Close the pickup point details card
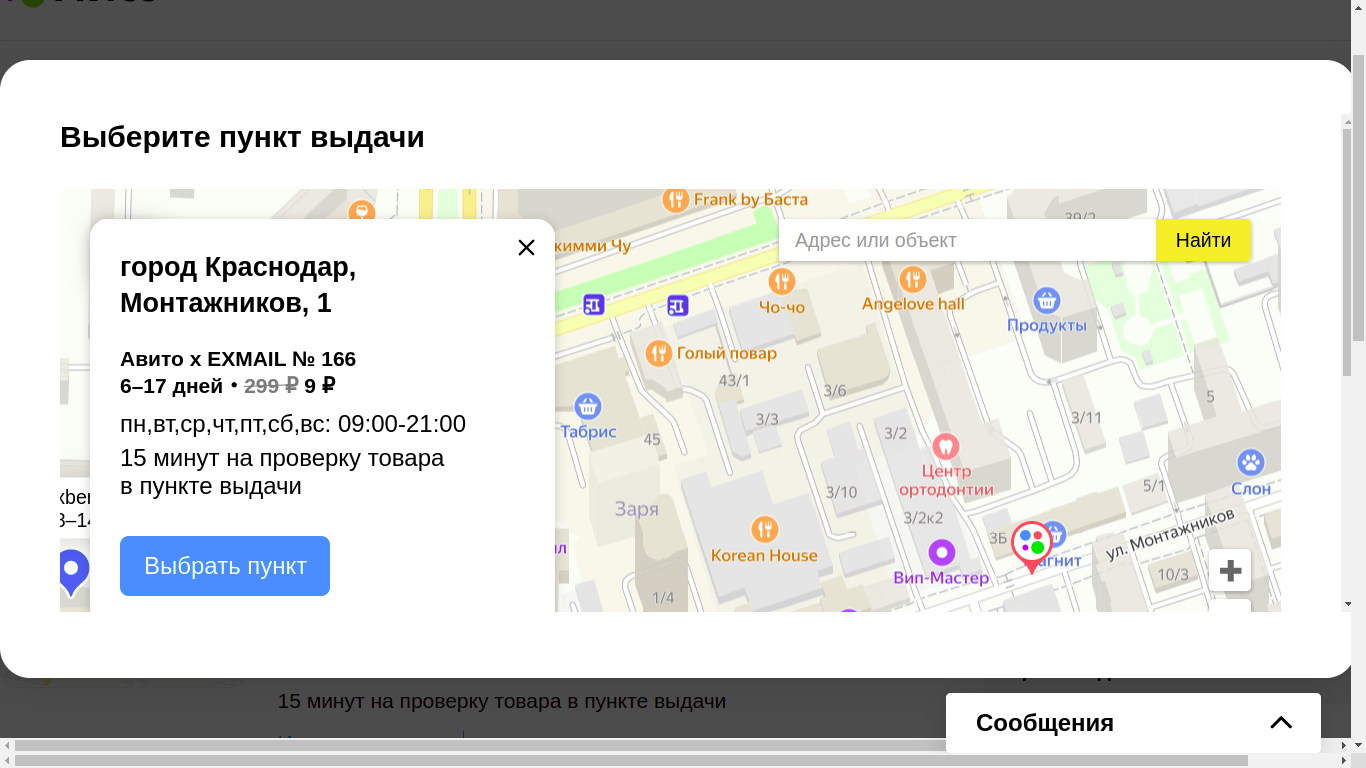 [x=526, y=247]
